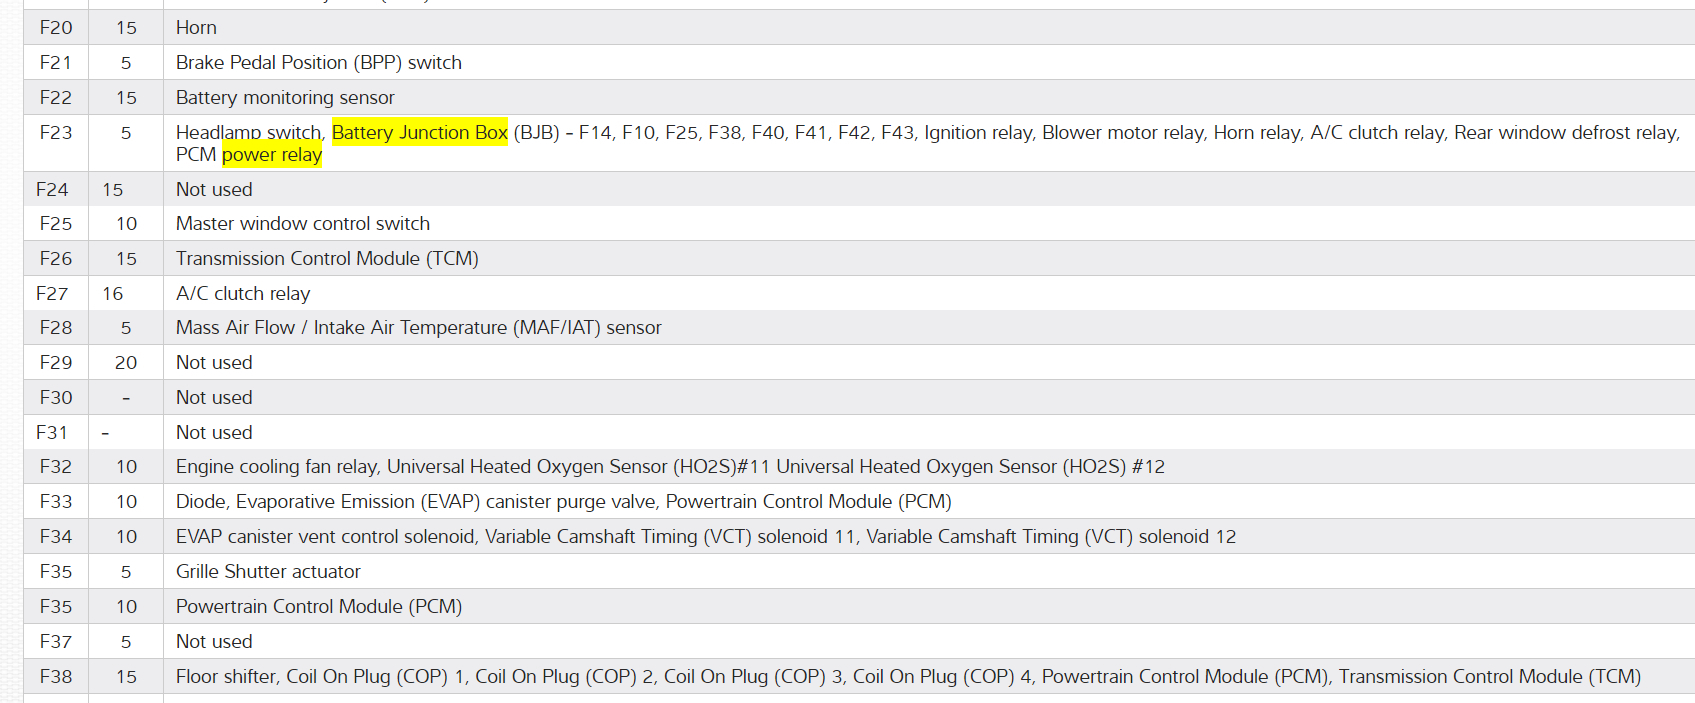
Task: Click "Brake Pedal Position (BPP) switch" text
Action: point(318,63)
